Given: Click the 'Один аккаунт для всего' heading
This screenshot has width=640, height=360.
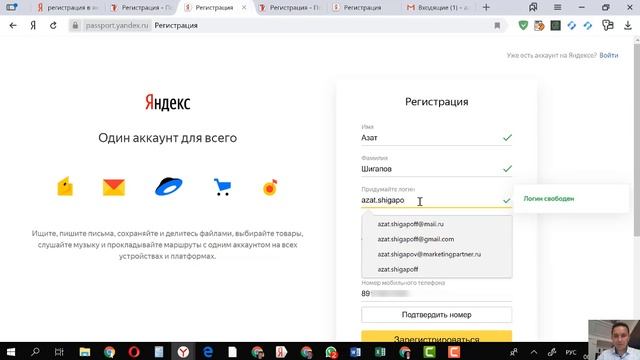Looking at the screenshot, I should tap(167, 138).
